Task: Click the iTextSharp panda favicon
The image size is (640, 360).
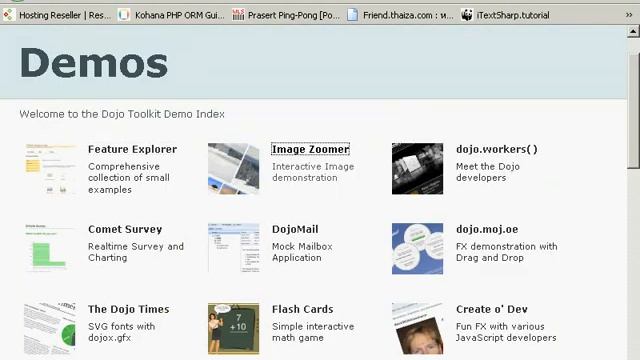Action: pyautogui.click(x=467, y=16)
